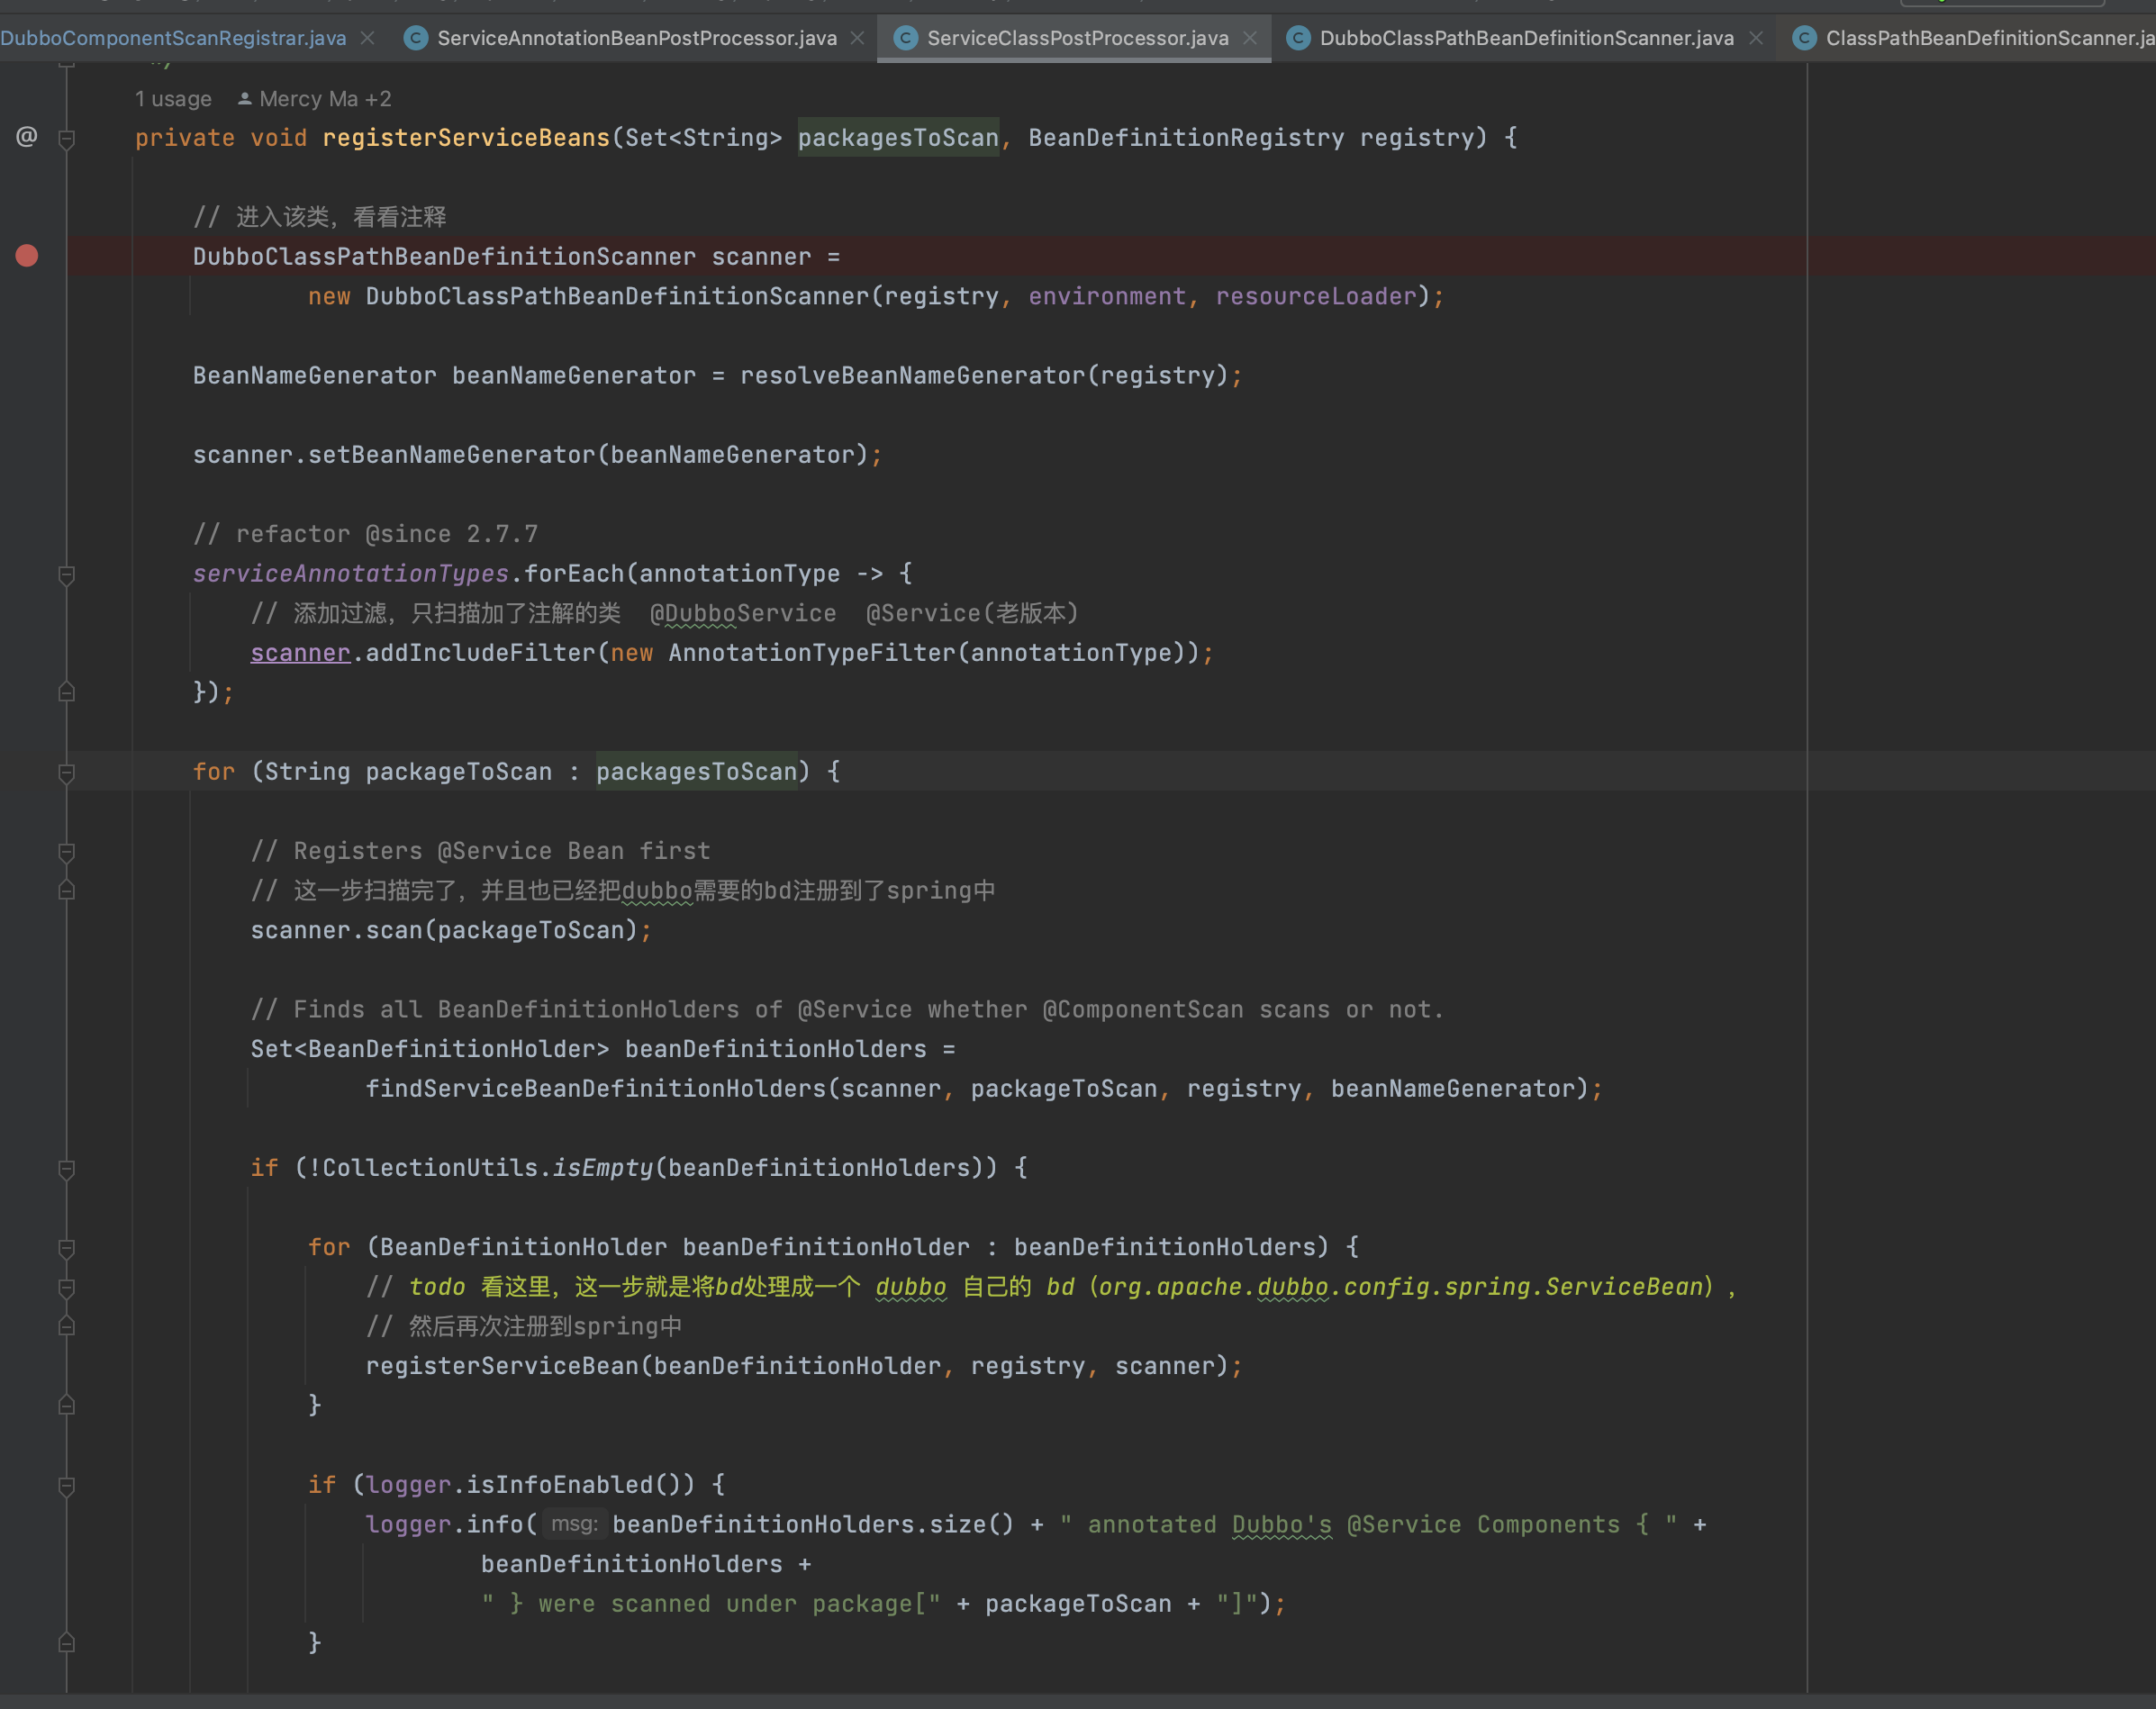Click the underlined scanner reference before addIncludeFilter
This screenshot has width=2156, height=1709.
[x=300, y=653]
